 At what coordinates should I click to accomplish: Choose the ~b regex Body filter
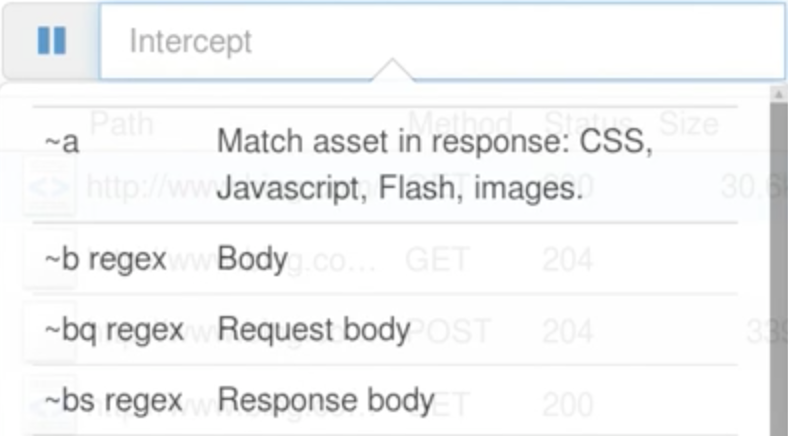[385, 259]
